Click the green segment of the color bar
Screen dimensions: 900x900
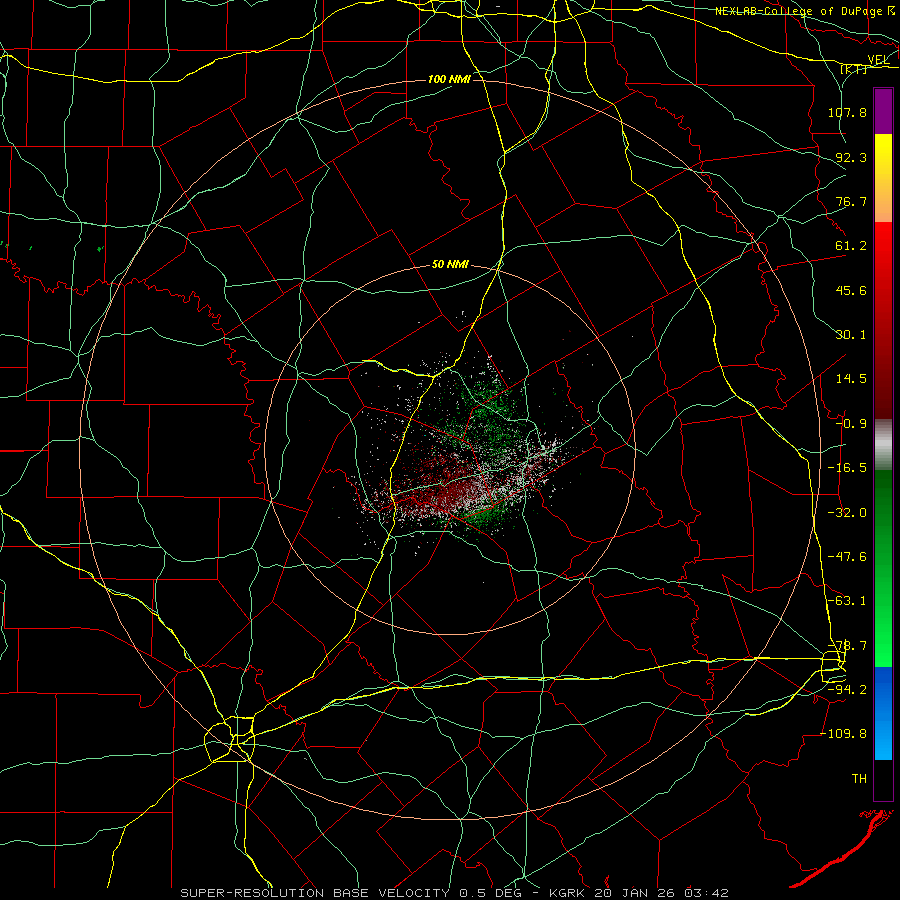(x=883, y=568)
